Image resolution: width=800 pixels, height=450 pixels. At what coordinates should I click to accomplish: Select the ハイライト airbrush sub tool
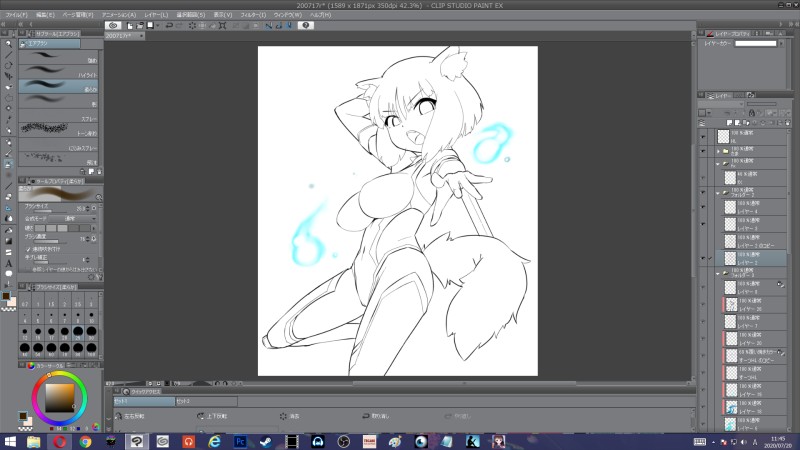coord(58,72)
